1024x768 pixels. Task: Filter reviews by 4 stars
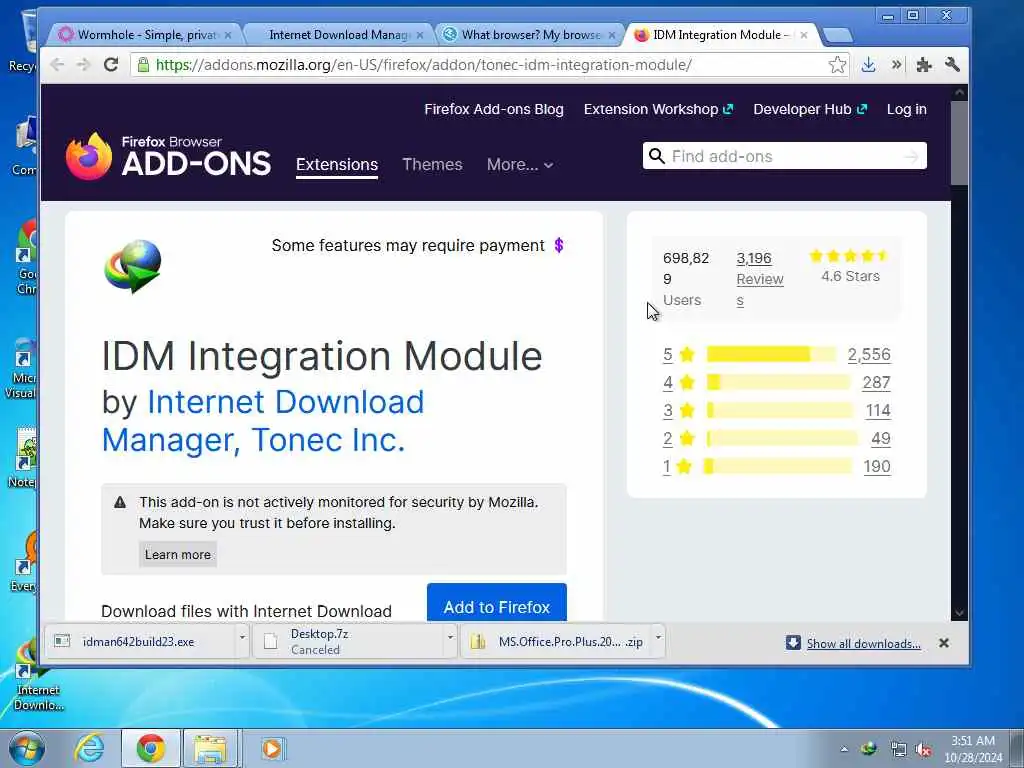[x=667, y=383]
